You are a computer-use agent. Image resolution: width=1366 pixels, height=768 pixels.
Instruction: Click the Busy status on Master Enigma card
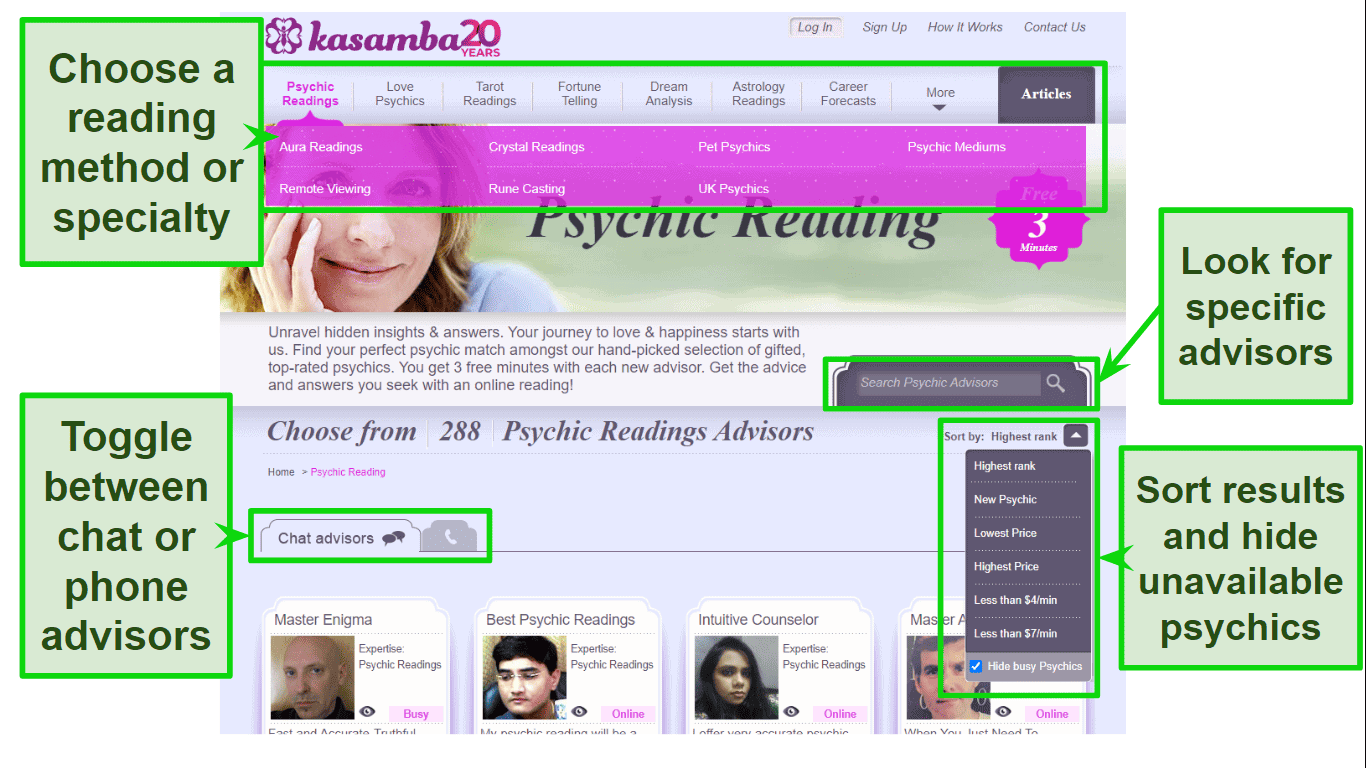[x=416, y=714]
